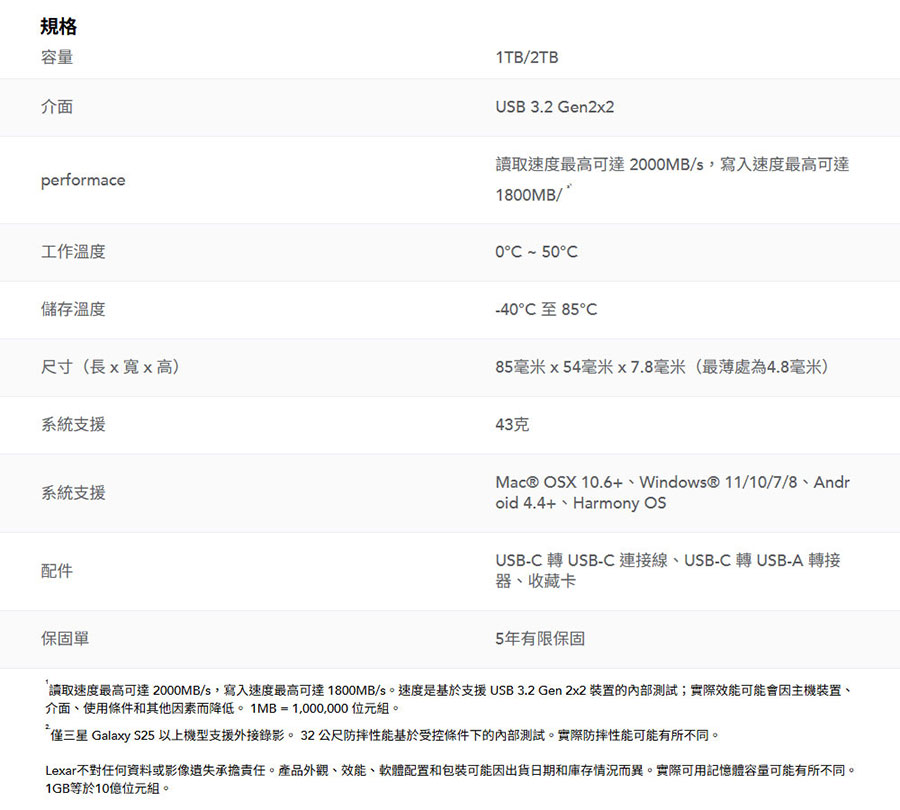Select the 保固單 label
Screen dimensions: 900x810
[x=65, y=639]
